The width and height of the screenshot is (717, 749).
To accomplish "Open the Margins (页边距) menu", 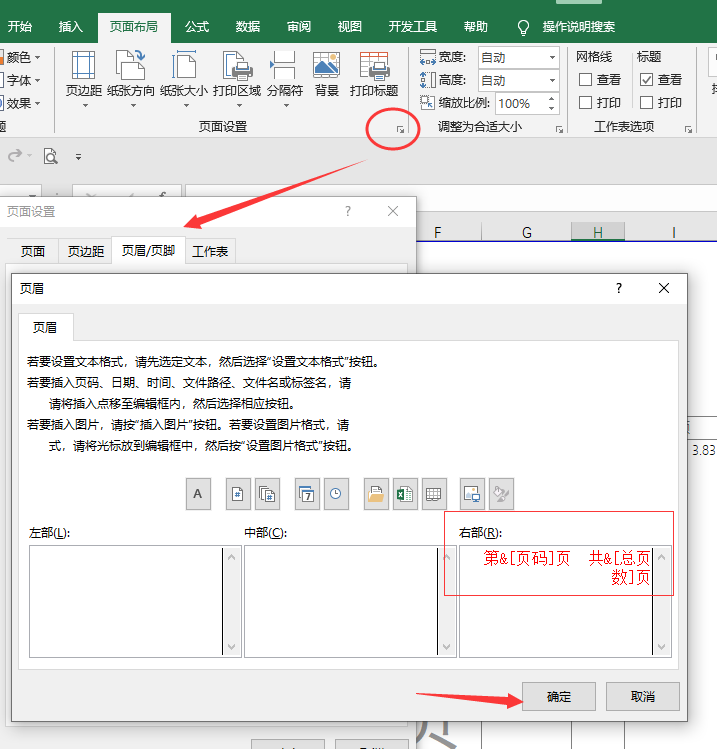I will coord(84,79).
